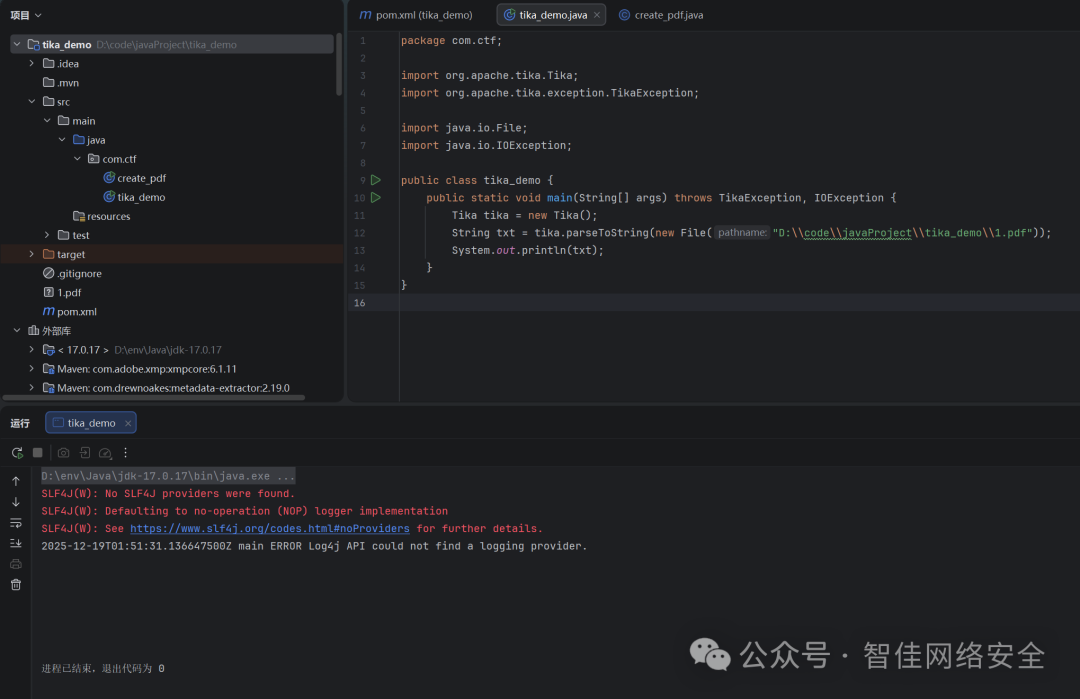This screenshot has height=699, width=1080.
Task: Clear console output with trash icon
Action: click(x=16, y=584)
